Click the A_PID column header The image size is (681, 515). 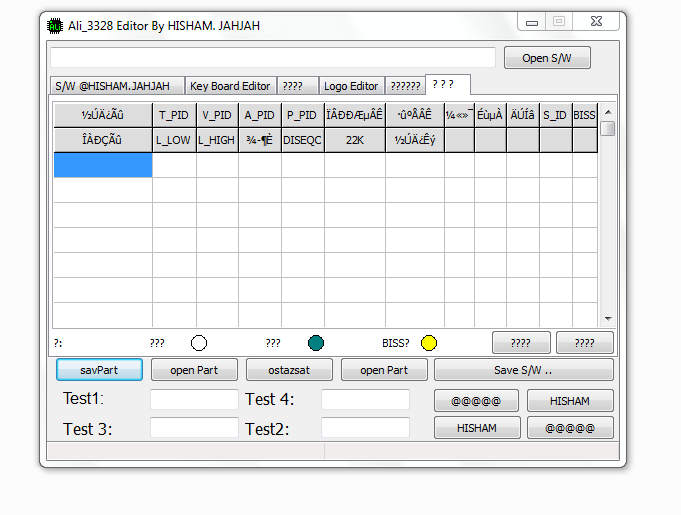coord(260,115)
